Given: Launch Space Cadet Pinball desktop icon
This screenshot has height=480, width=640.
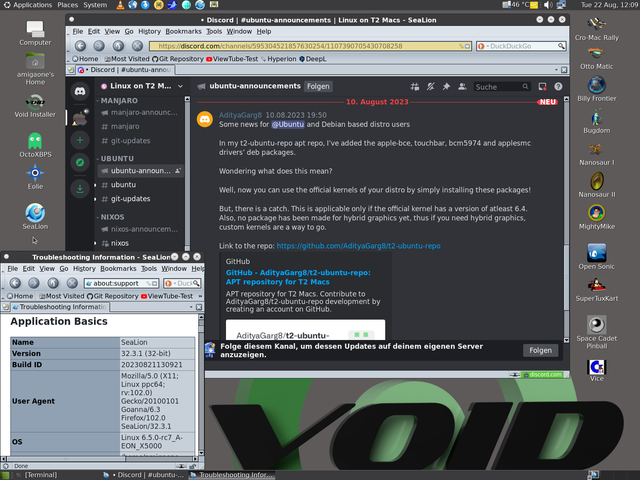Looking at the screenshot, I should (x=596, y=332).
